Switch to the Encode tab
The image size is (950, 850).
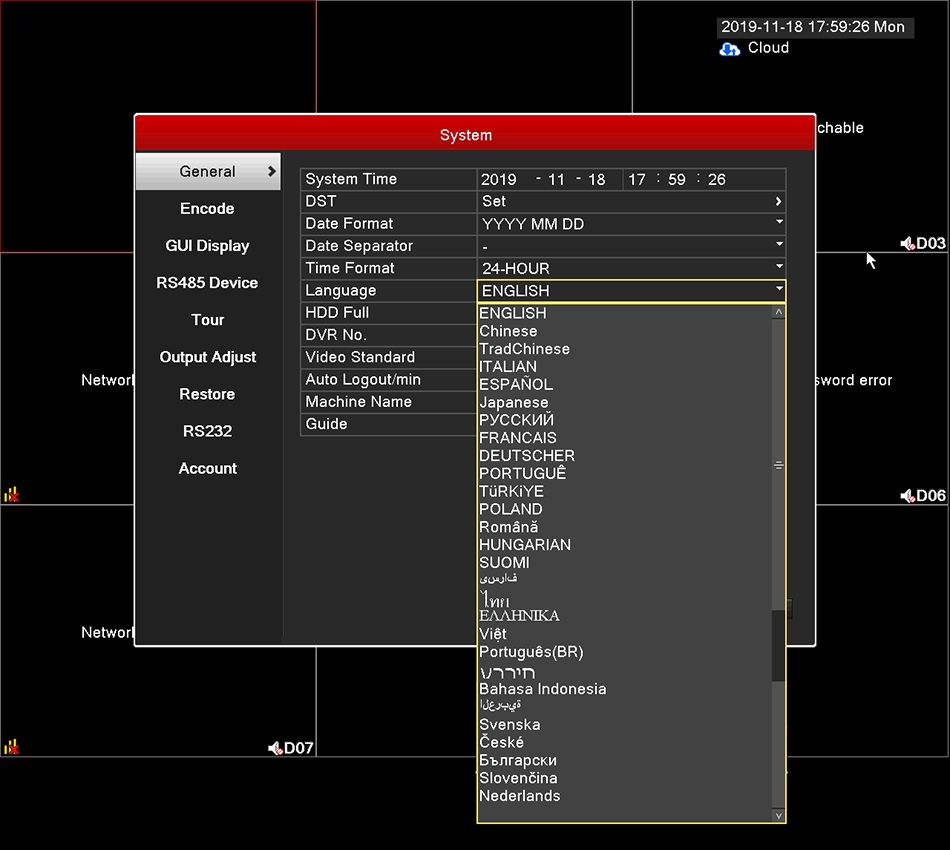click(x=207, y=208)
